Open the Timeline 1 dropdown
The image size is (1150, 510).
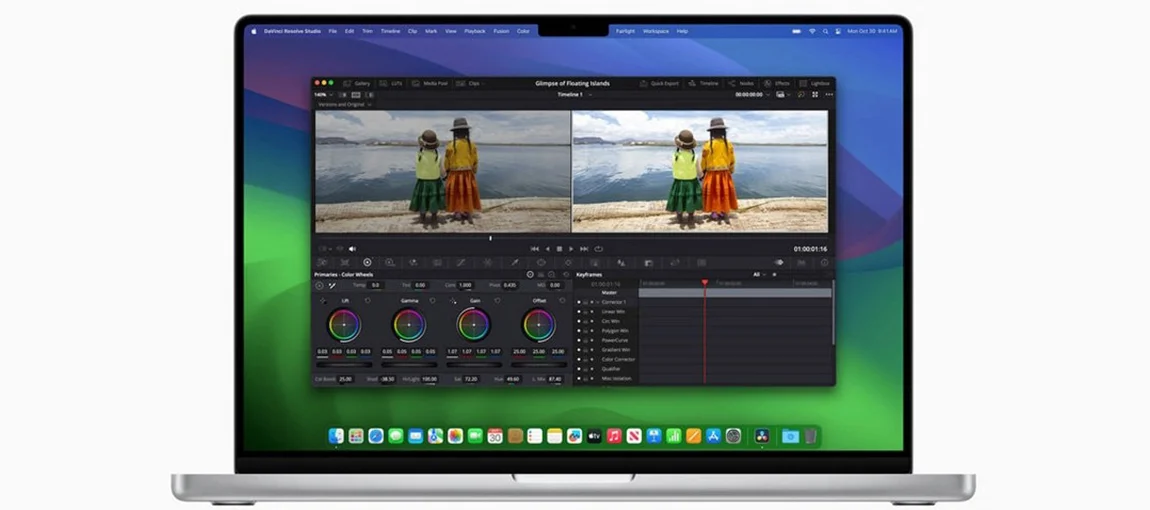tap(573, 94)
